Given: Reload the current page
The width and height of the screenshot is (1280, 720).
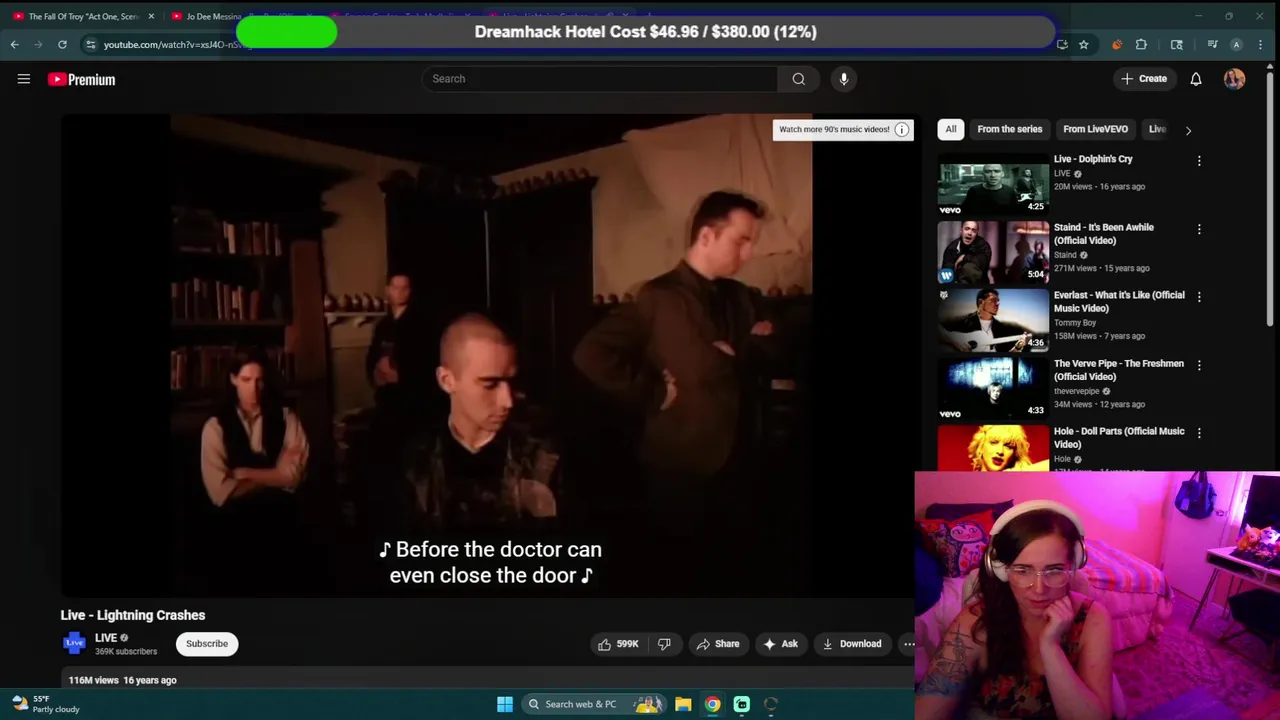Looking at the screenshot, I should (62, 44).
